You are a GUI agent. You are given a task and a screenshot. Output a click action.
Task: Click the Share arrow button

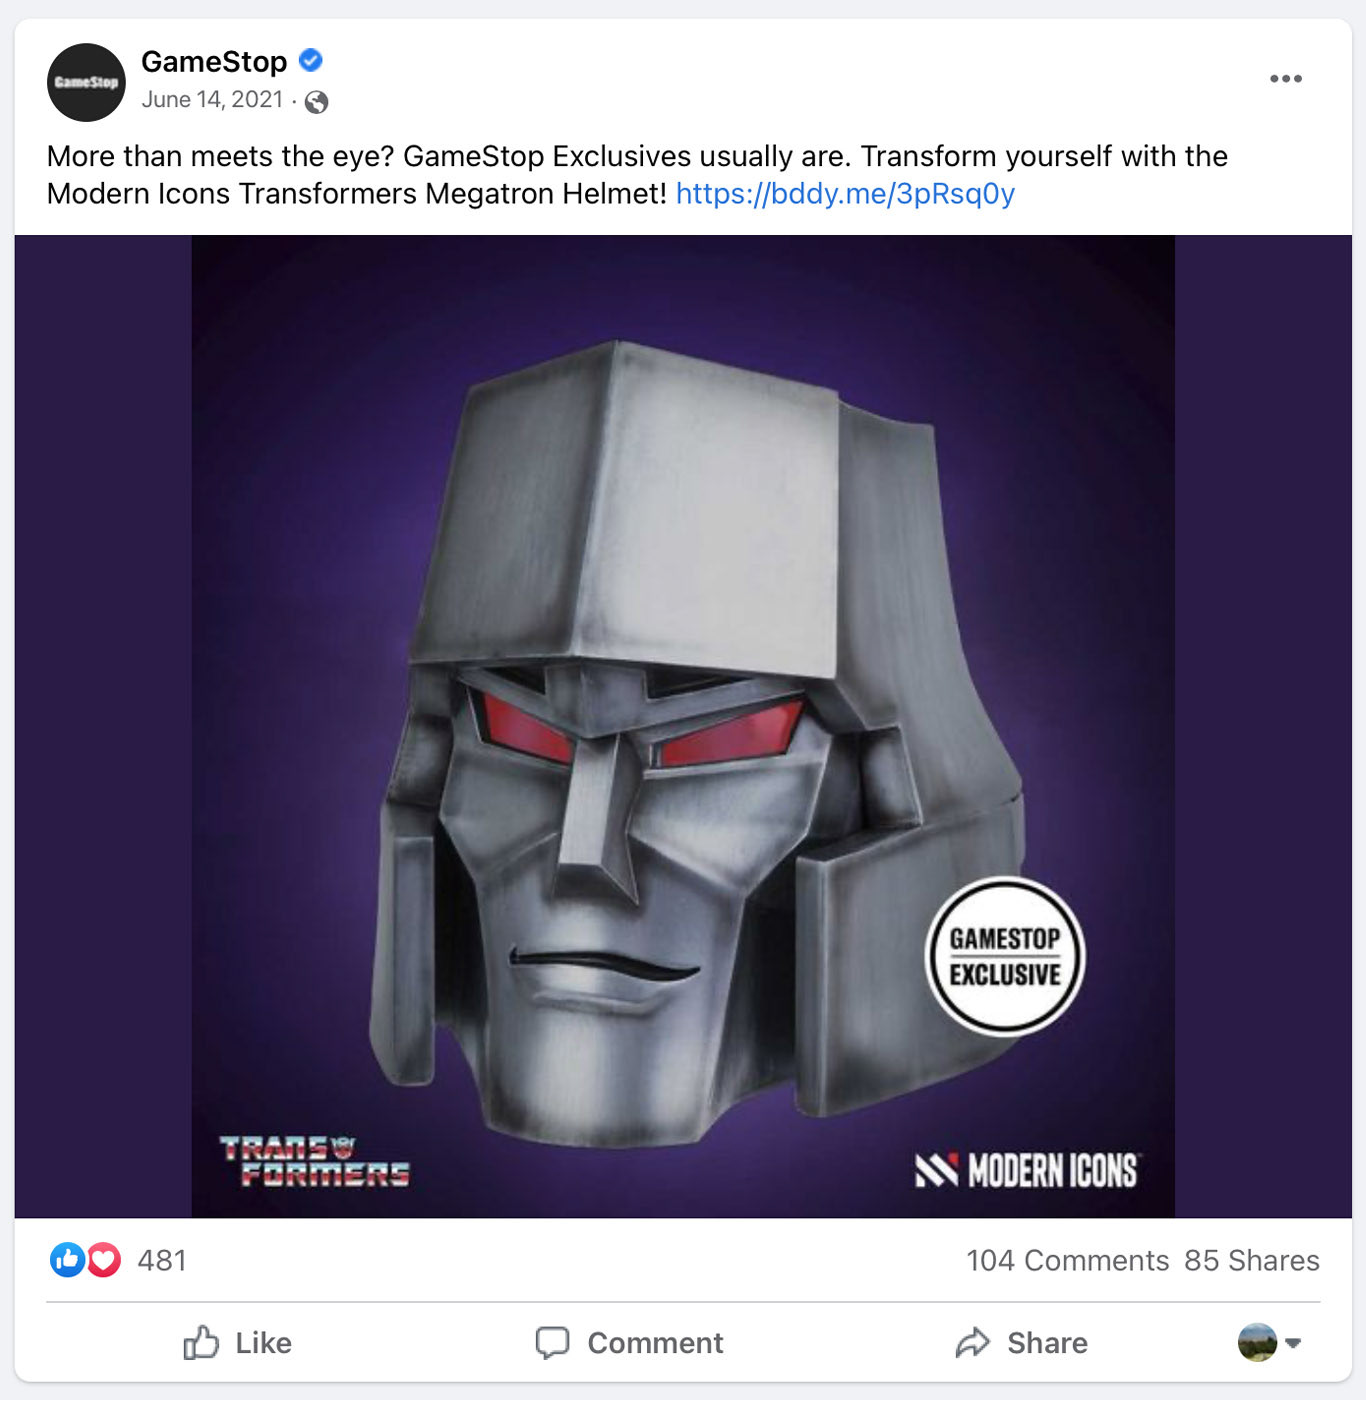(x=1022, y=1342)
